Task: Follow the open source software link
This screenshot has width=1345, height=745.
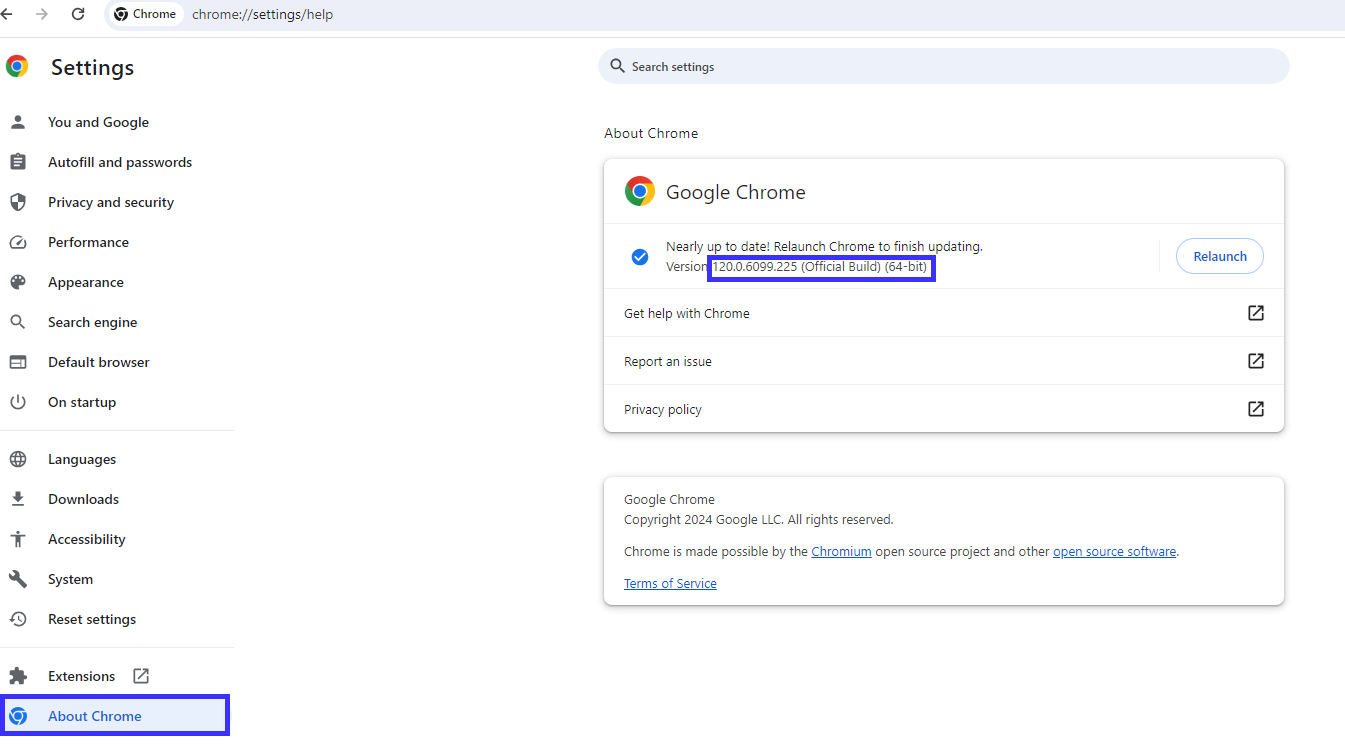Action: click(x=1114, y=551)
